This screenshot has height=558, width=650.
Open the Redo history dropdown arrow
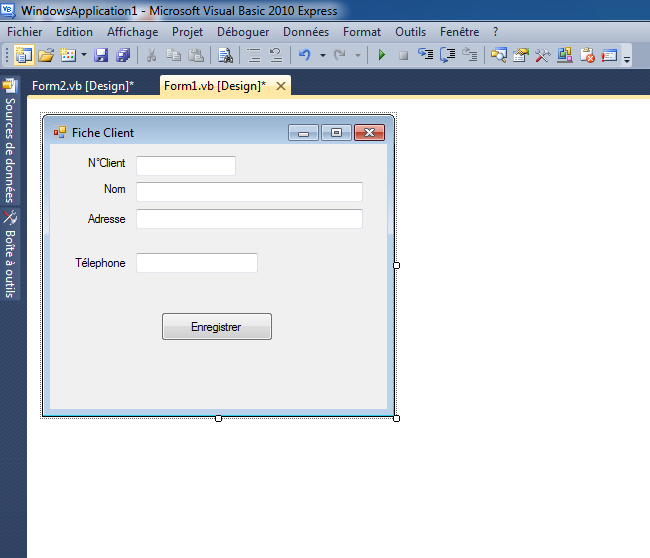(x=358, y=55)
